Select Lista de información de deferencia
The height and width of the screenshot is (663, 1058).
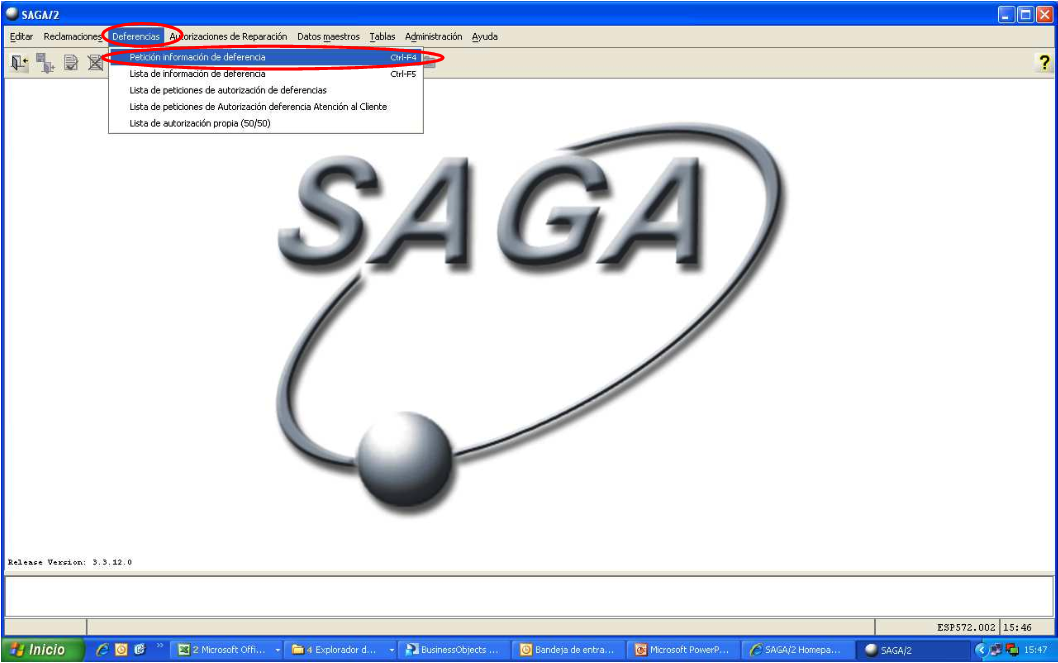(266, 74)
